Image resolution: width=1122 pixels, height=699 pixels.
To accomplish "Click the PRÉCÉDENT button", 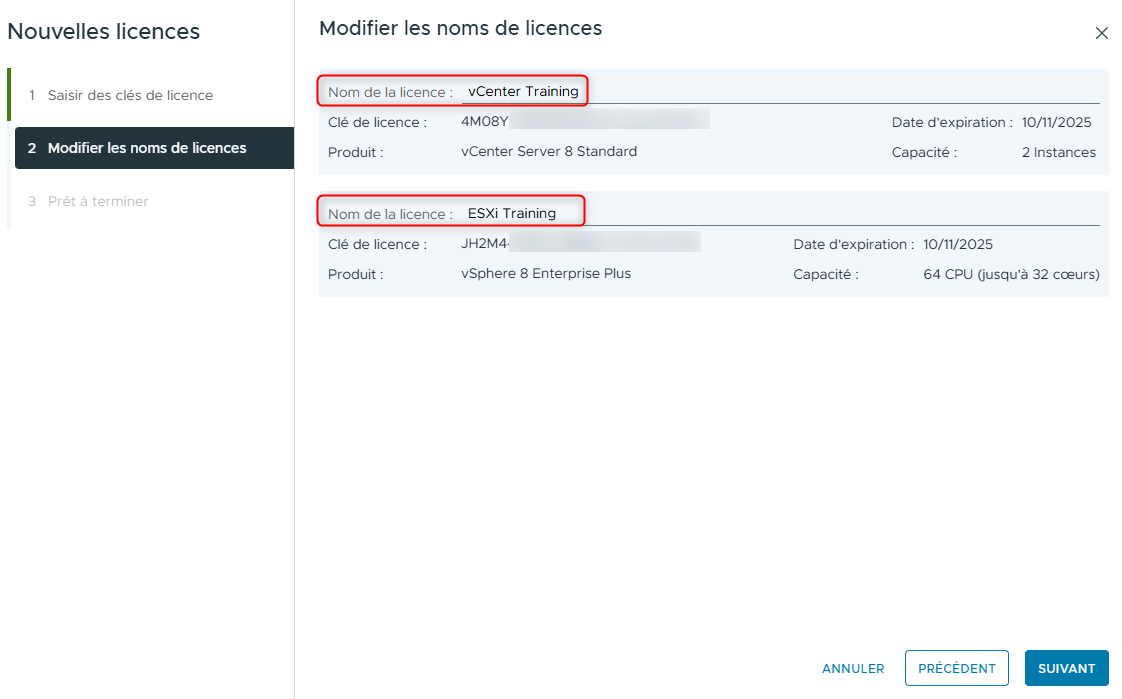I will point(956,668).
